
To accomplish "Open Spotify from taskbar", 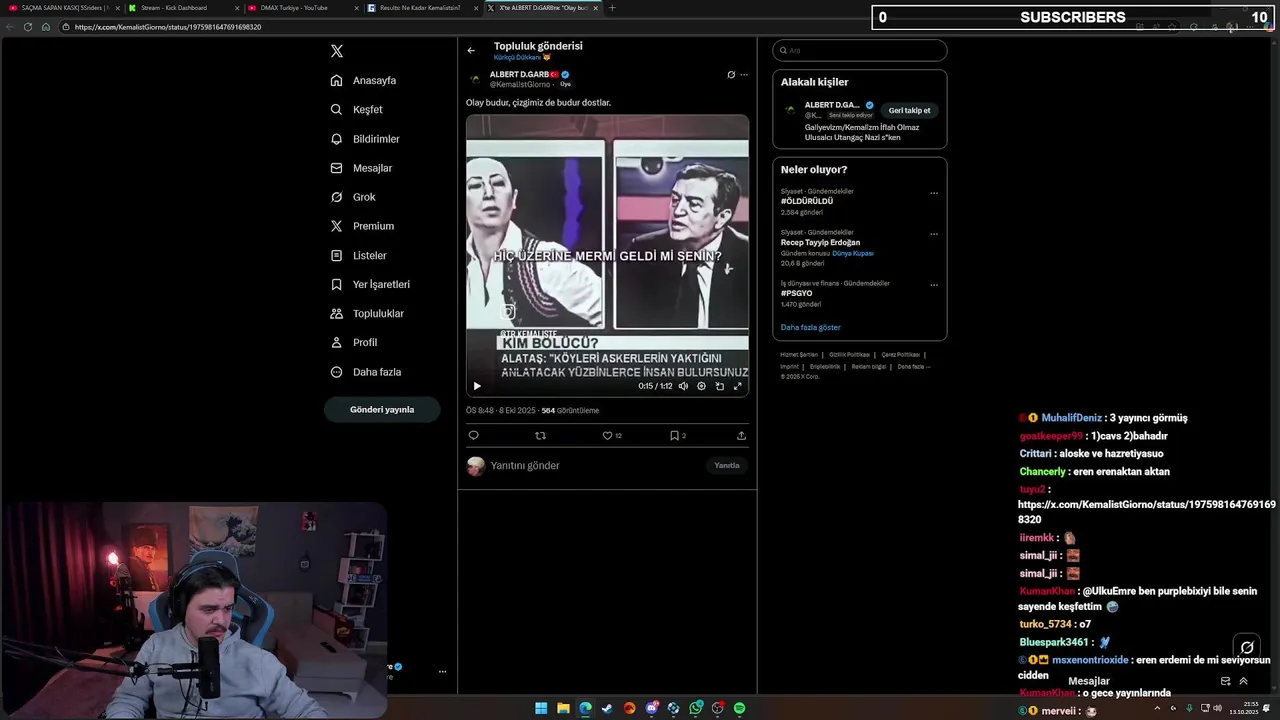I will click(739, 708).
